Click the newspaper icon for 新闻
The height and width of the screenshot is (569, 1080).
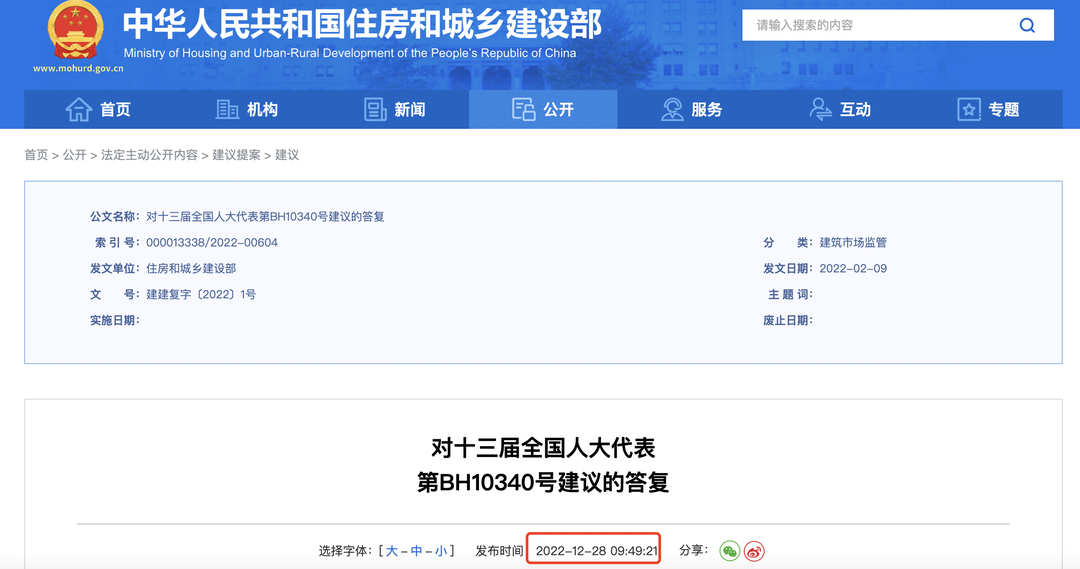(375, 110)
